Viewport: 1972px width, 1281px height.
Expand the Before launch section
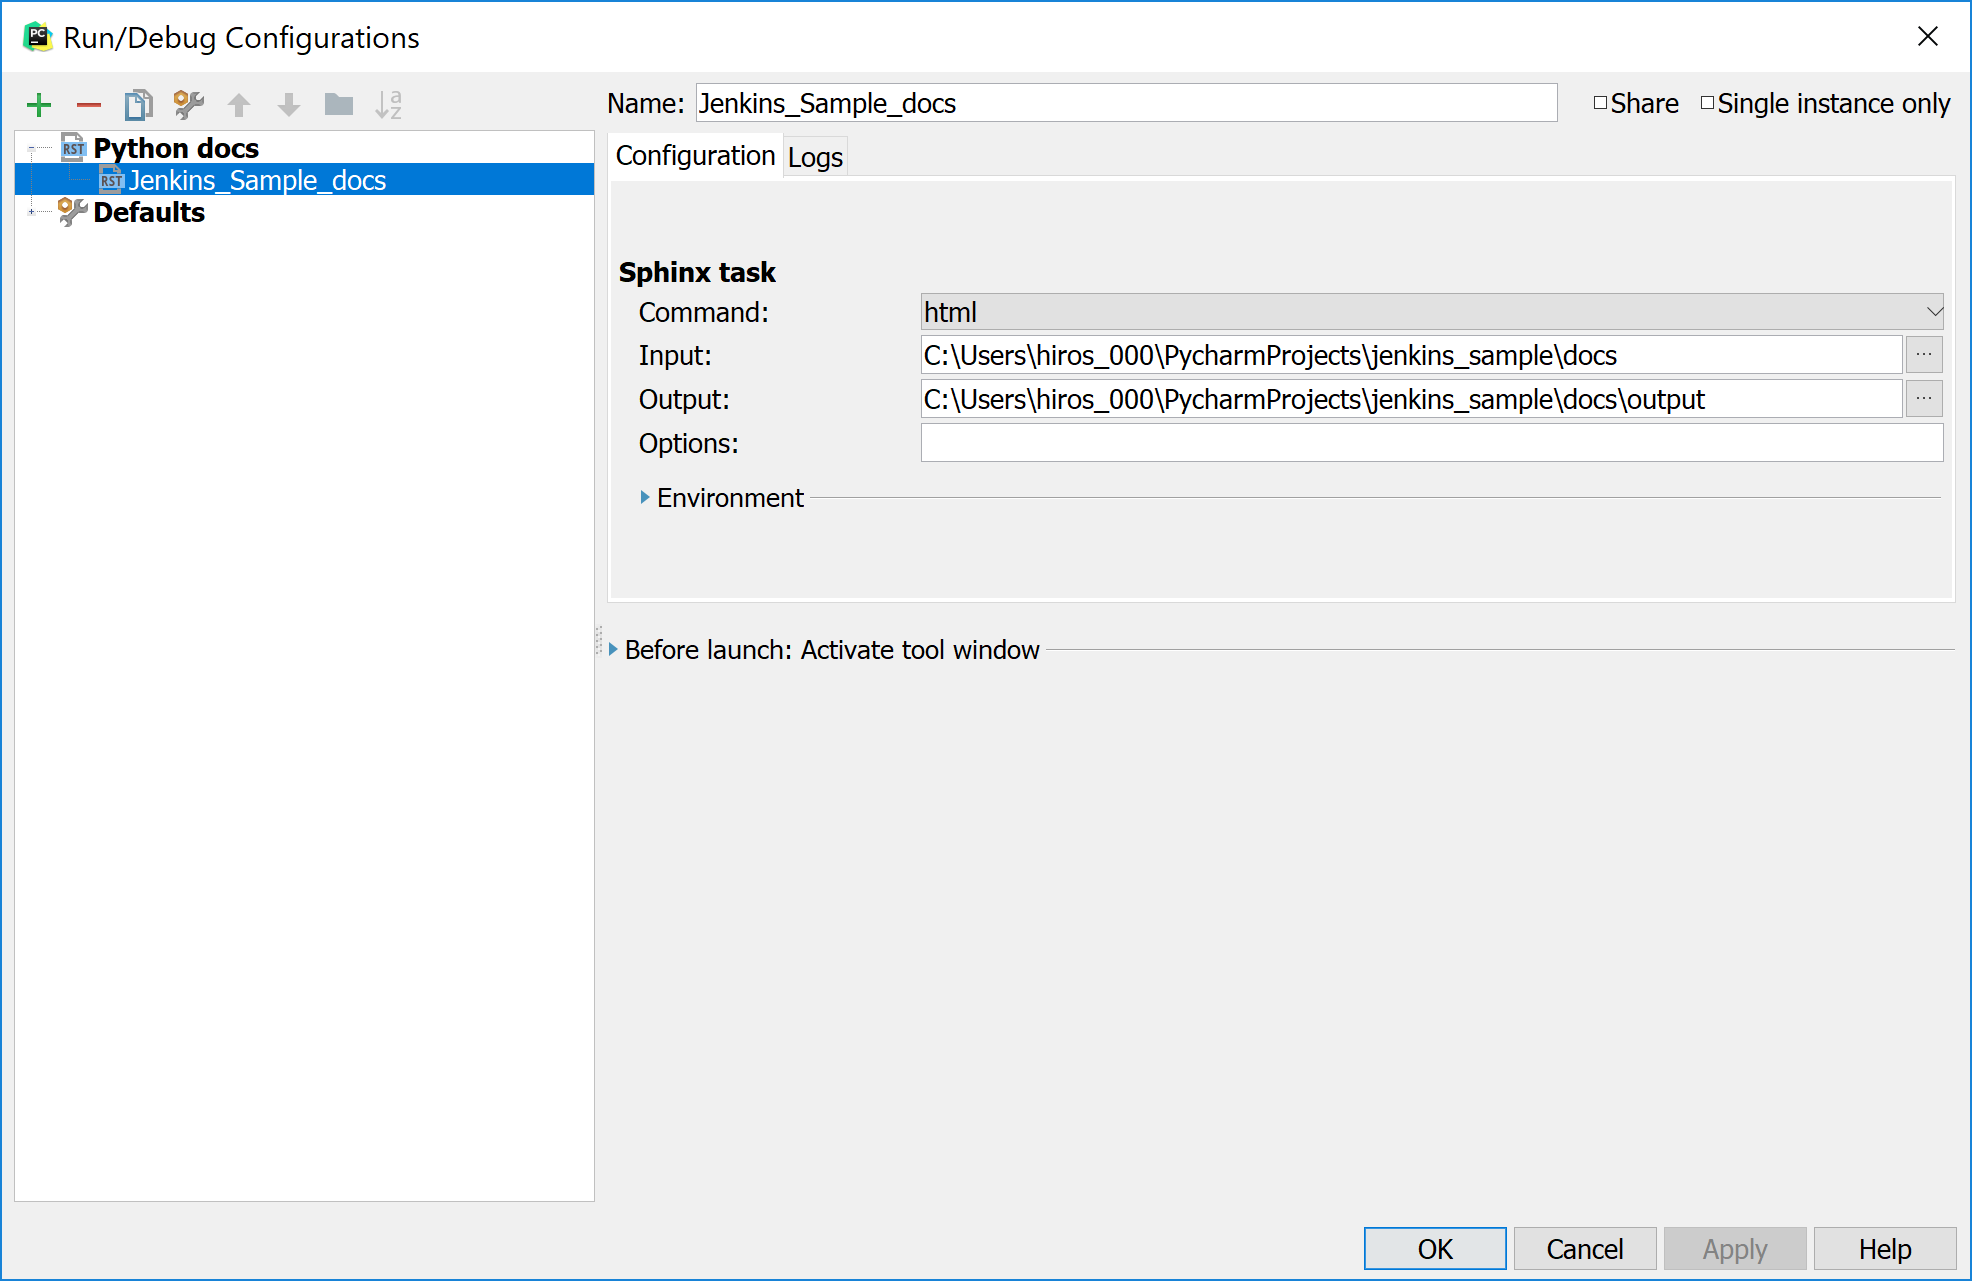coord(613,649)
